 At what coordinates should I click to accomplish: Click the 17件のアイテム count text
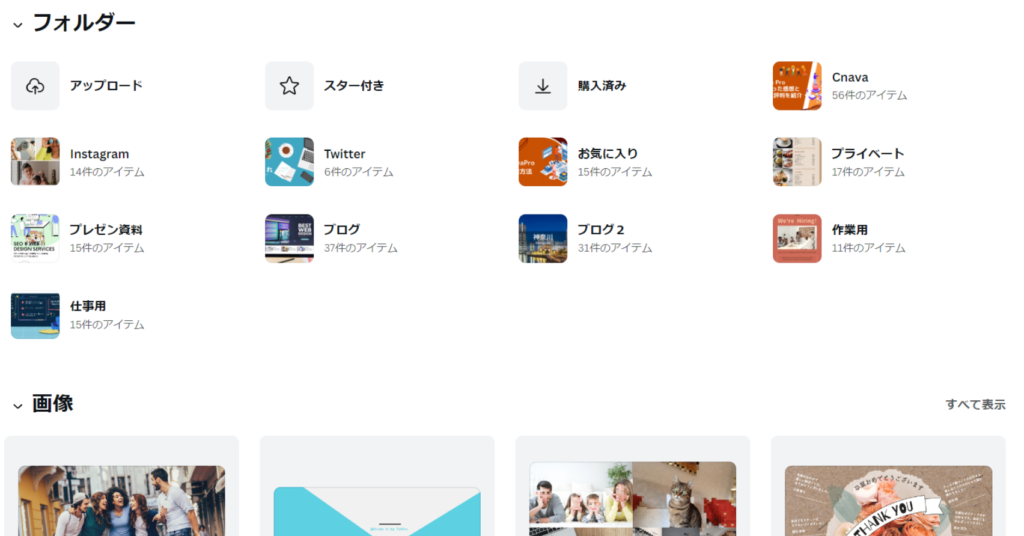click(868, 172)
